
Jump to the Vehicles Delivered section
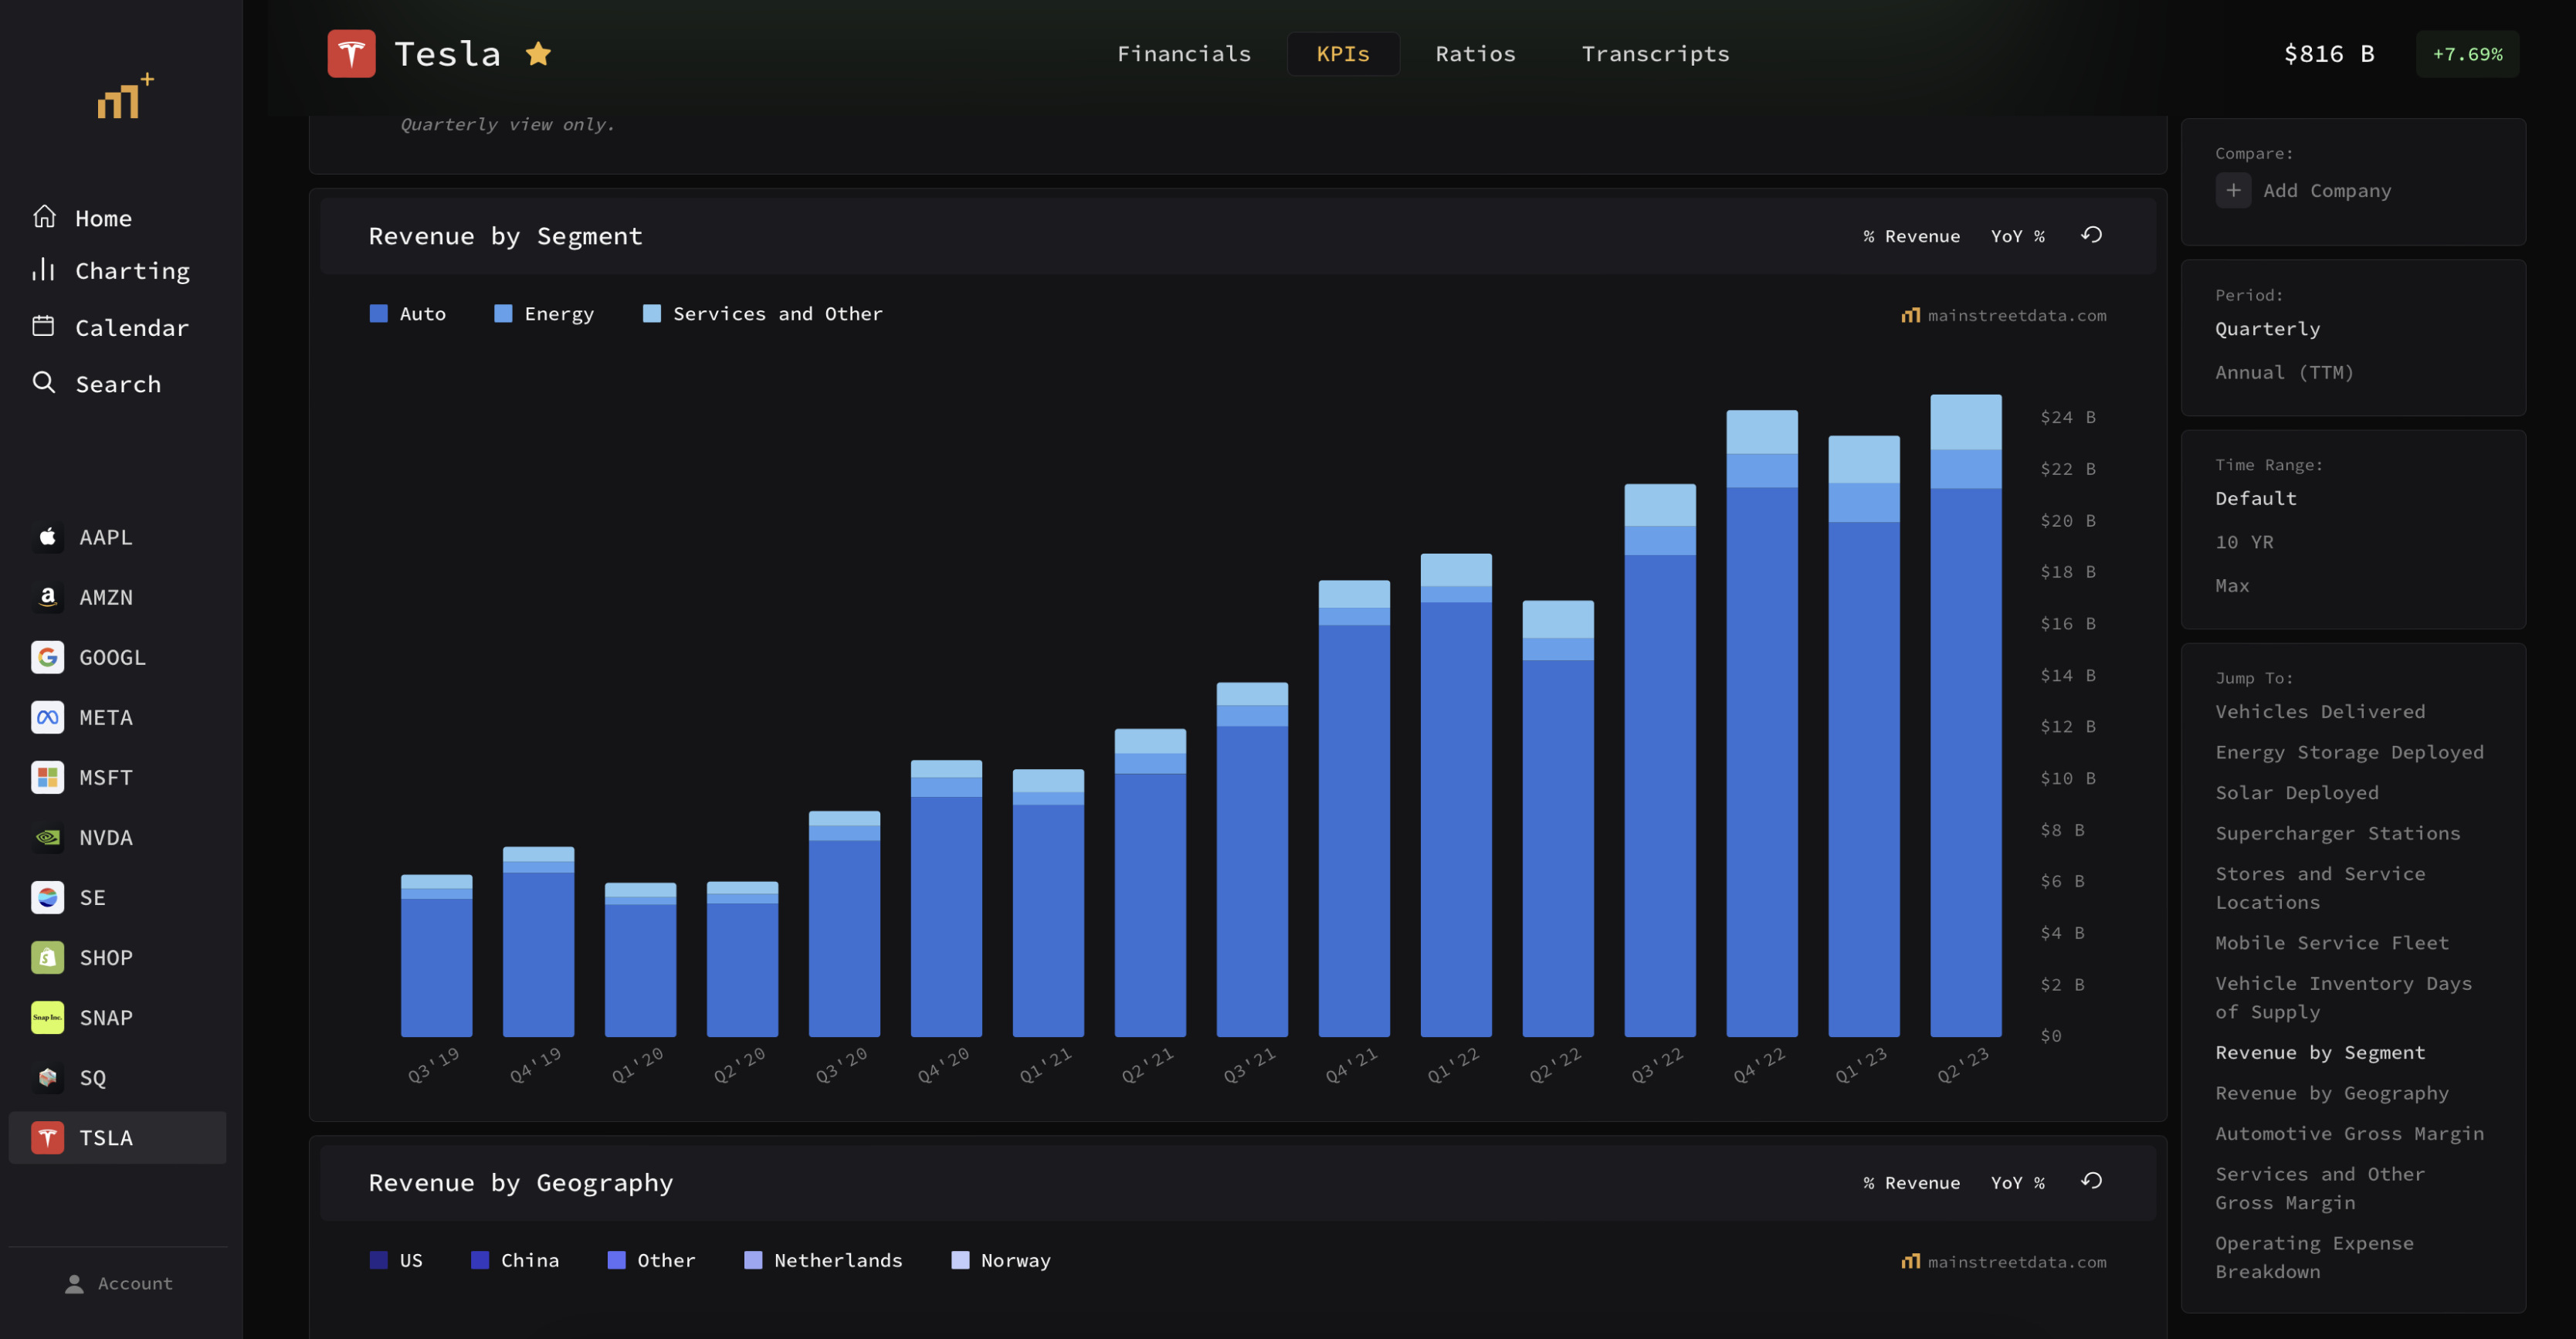(2321, 711)
